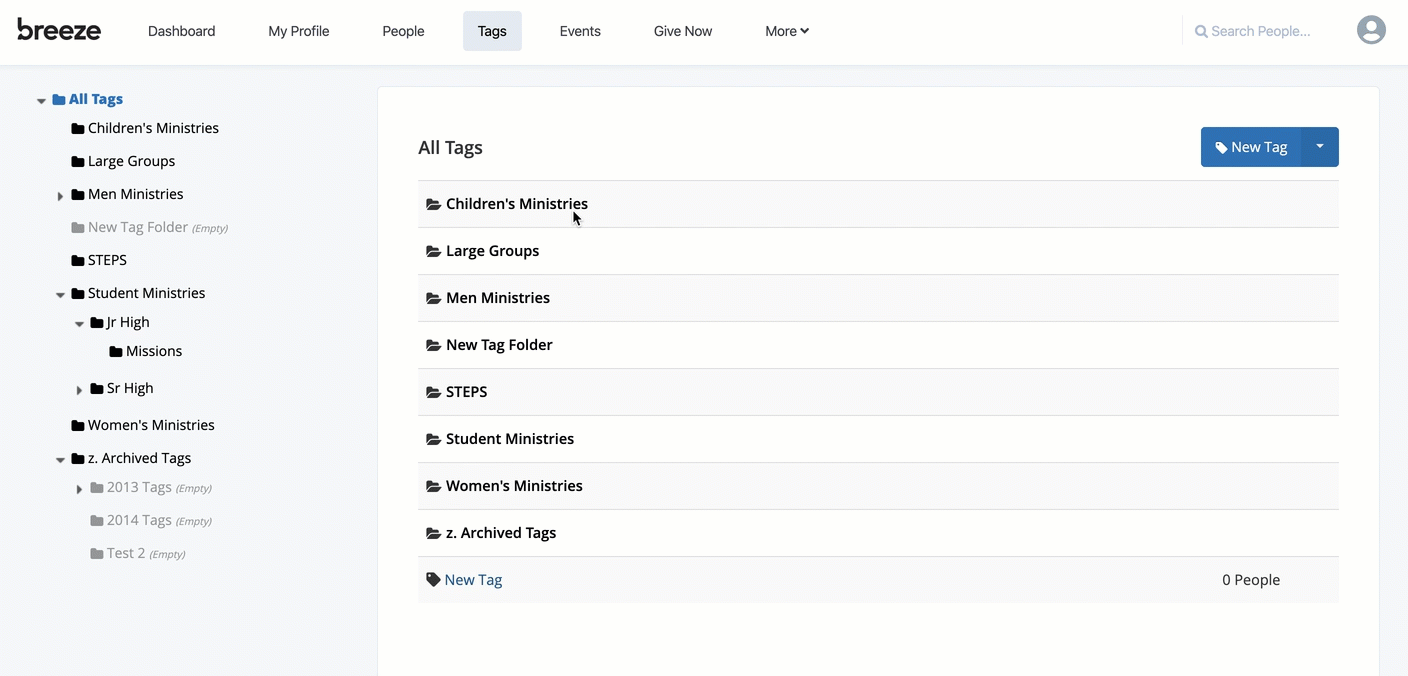This screenshot has width=1408, height=676.
Task: Click the z. Archived Tags sidebar folder icon
Action: 78,459
